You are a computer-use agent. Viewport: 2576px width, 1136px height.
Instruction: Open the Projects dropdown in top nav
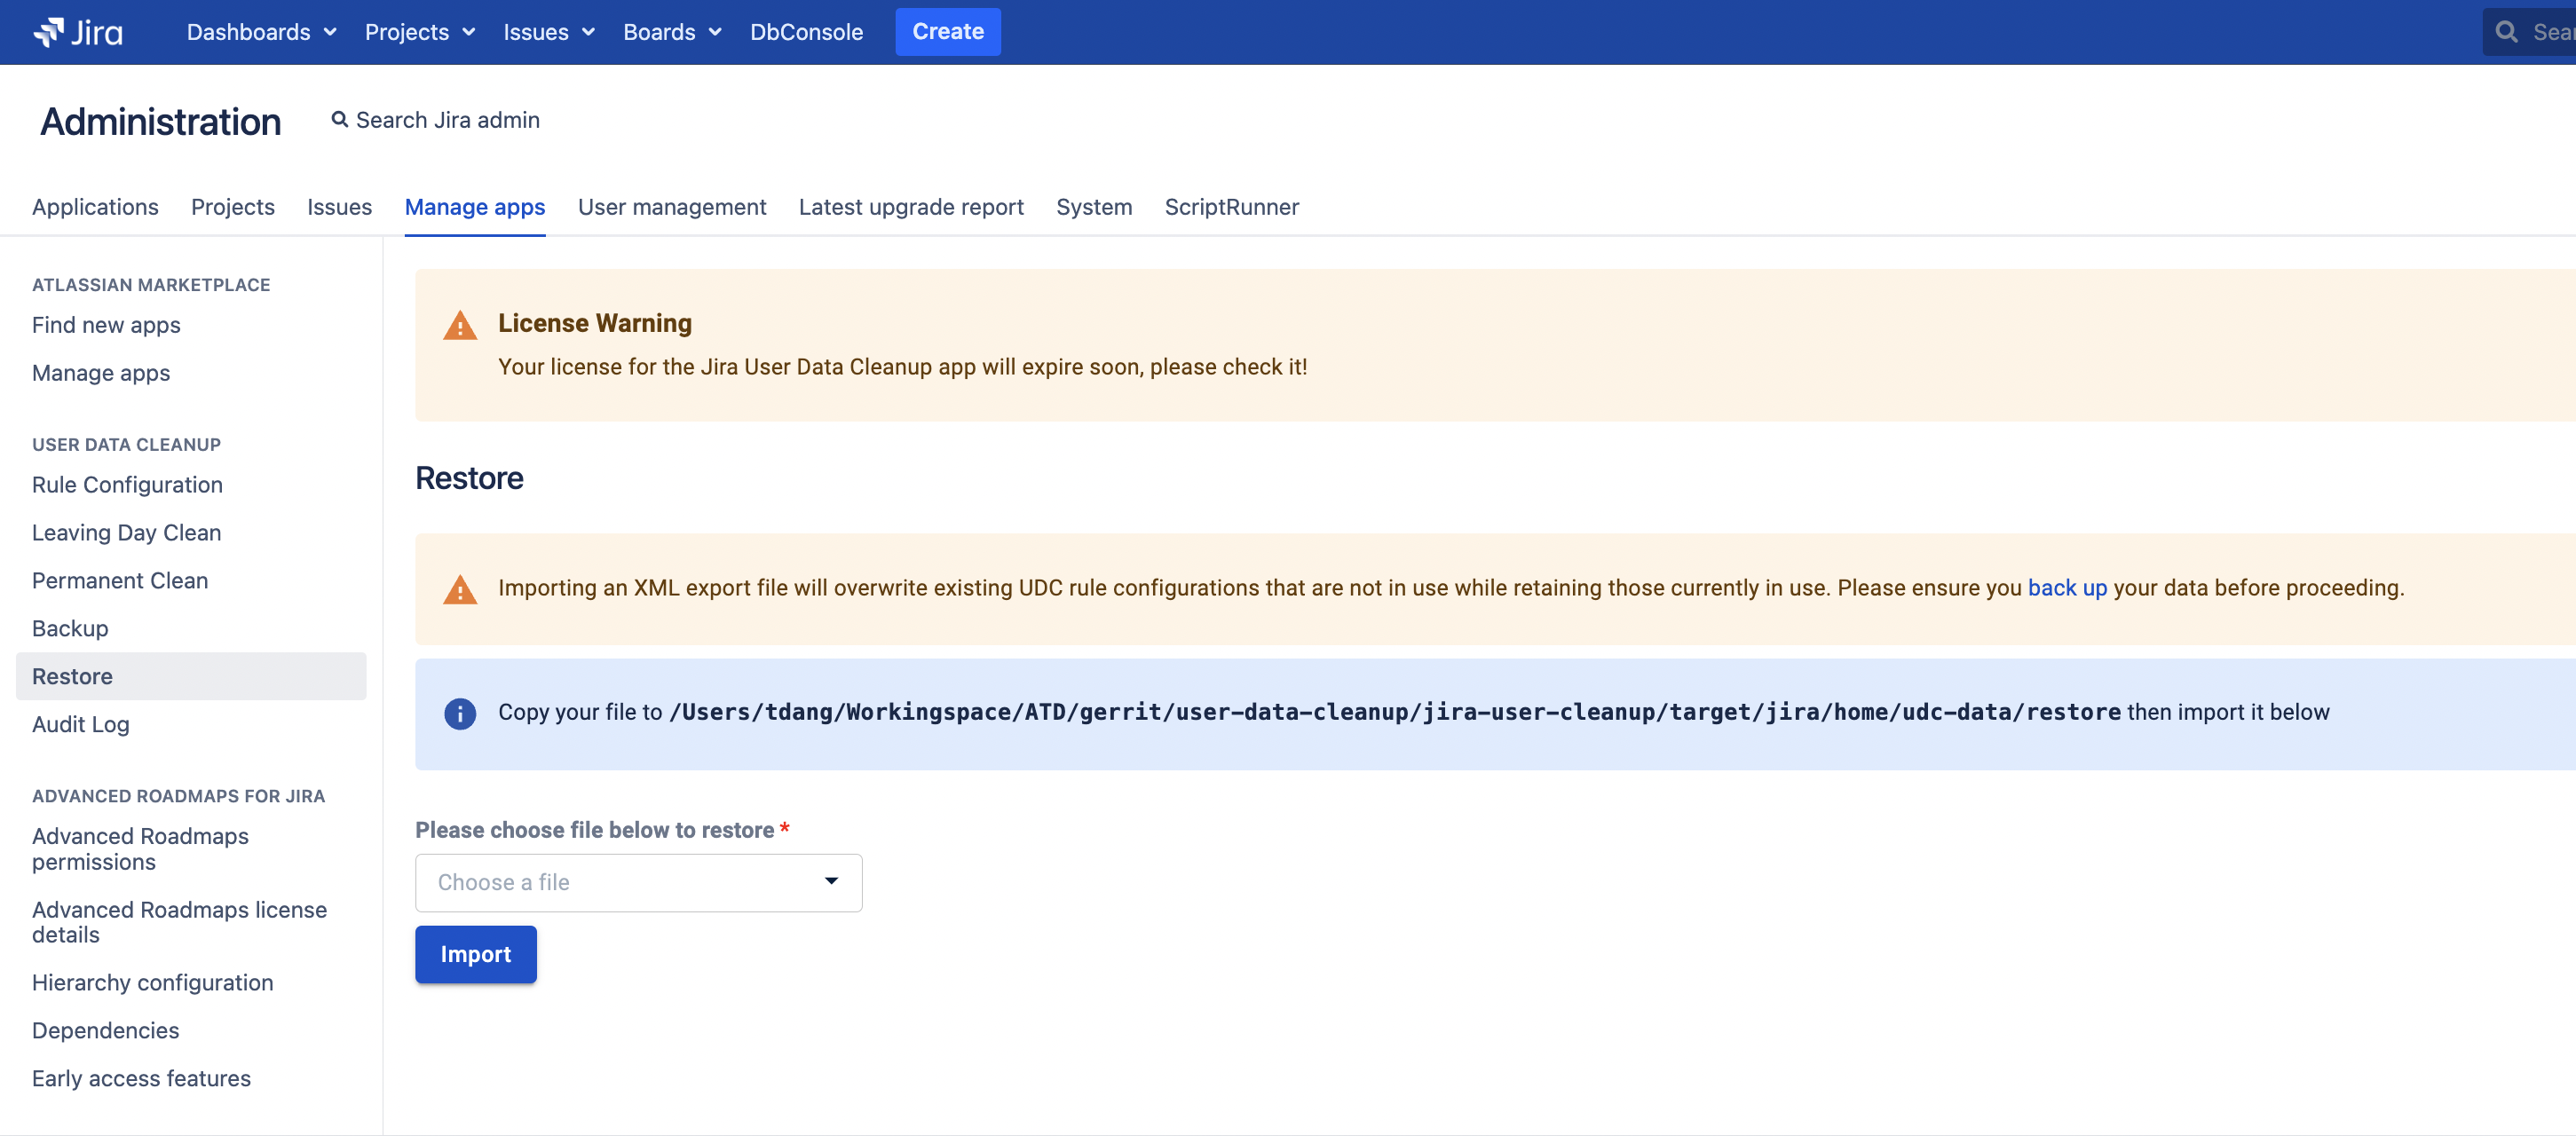pyautogui.click(x=419, y=32)
